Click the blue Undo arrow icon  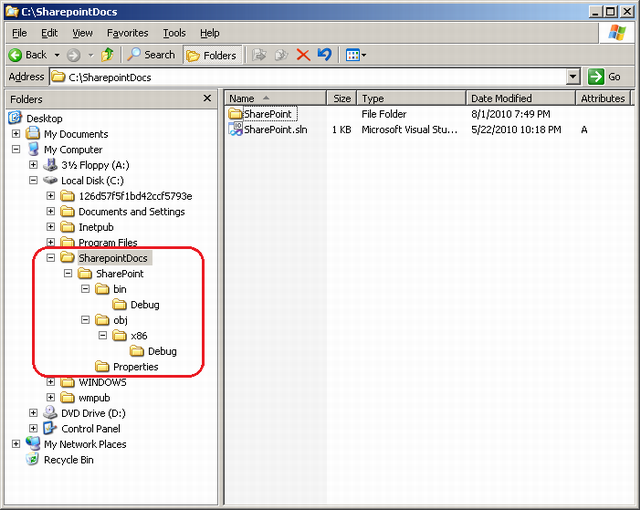324,54
